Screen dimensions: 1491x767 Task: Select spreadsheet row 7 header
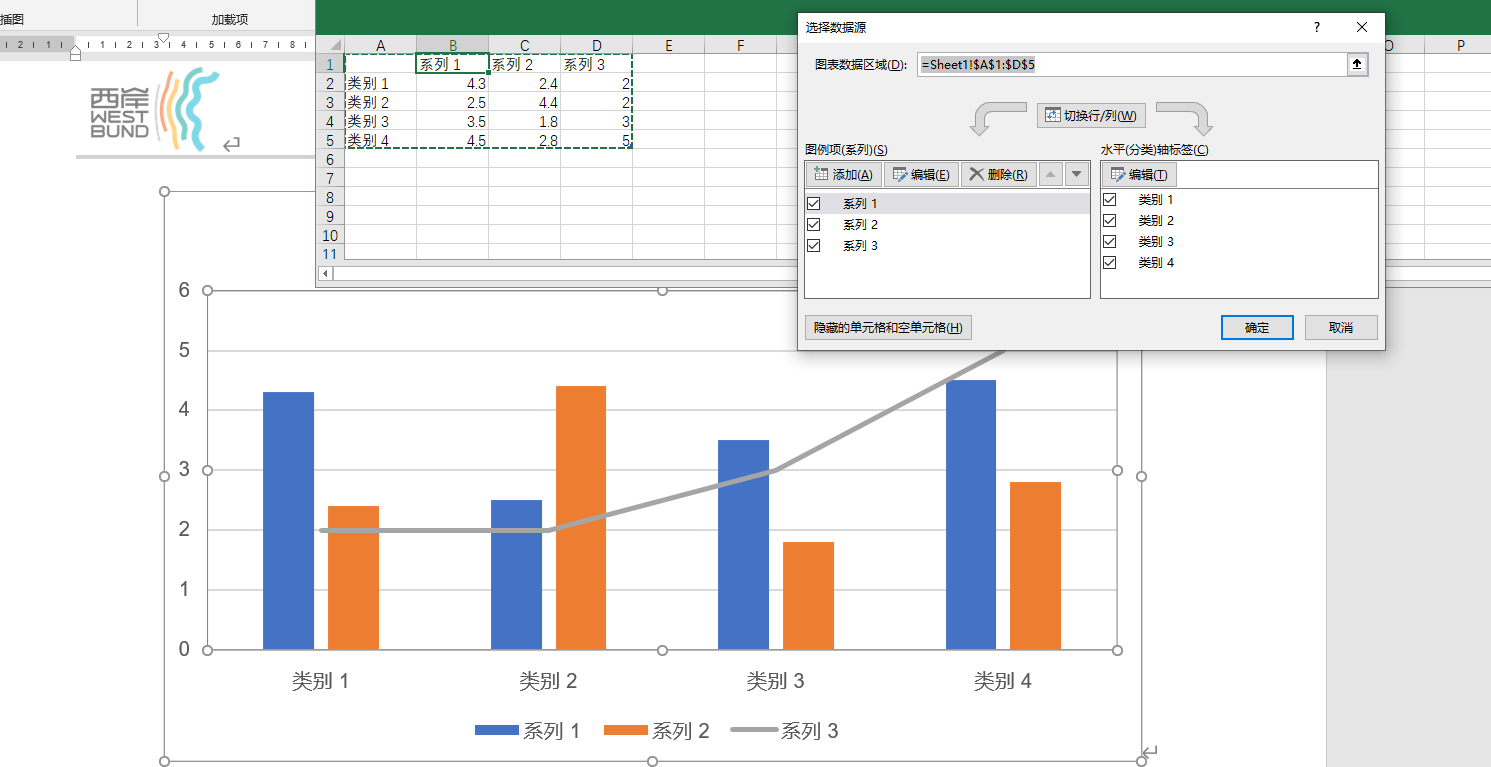330,178
